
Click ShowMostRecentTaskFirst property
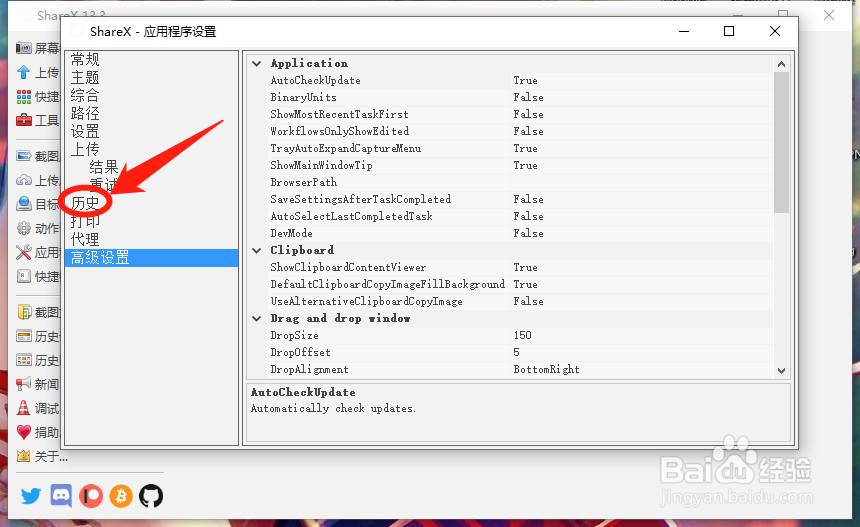point(340,115)
